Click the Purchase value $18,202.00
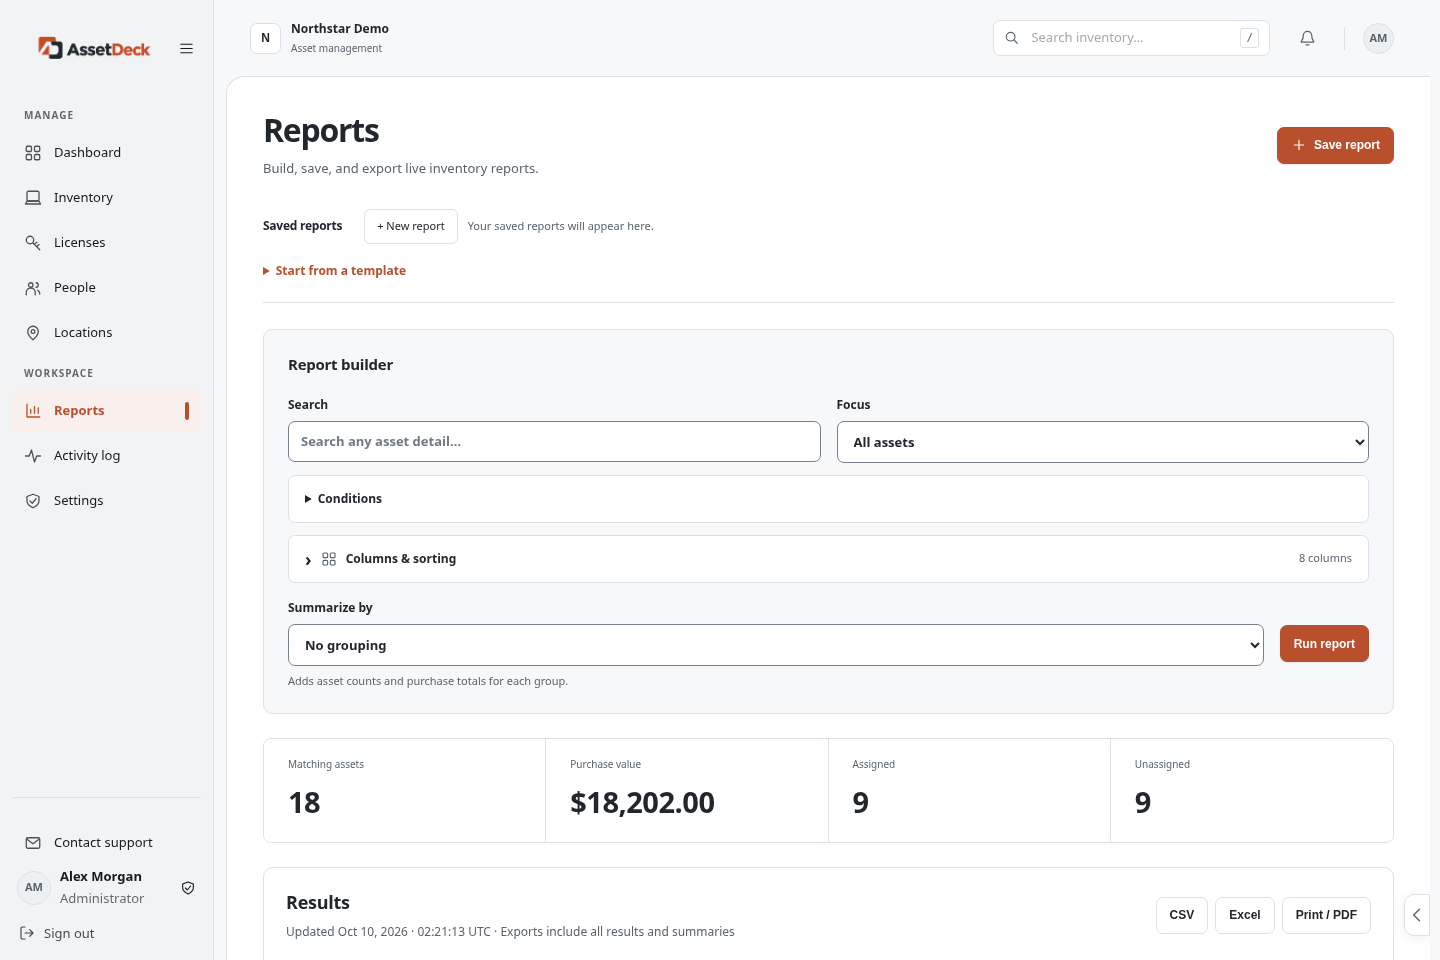1440x960 pixels. [642, 803]
